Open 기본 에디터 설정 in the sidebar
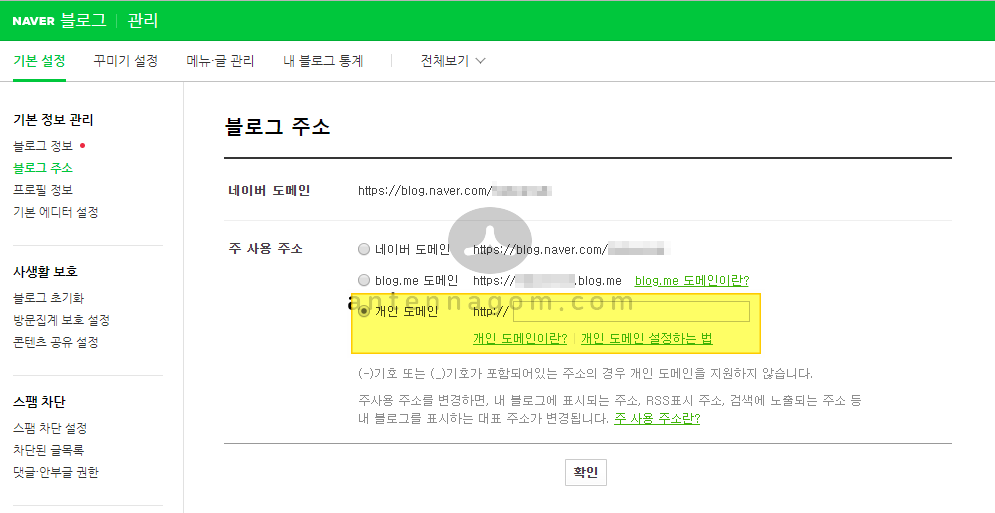This screenshot has width=995, height=513. pyautogui.click(x=56, y=212)
